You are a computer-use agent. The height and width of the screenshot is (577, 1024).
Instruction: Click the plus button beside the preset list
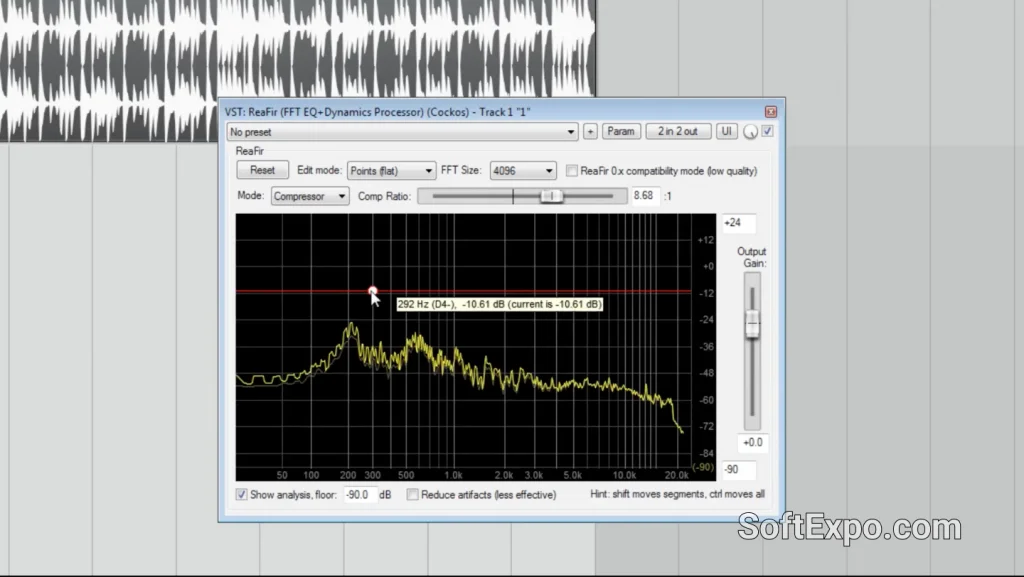(x=590, y=132)
